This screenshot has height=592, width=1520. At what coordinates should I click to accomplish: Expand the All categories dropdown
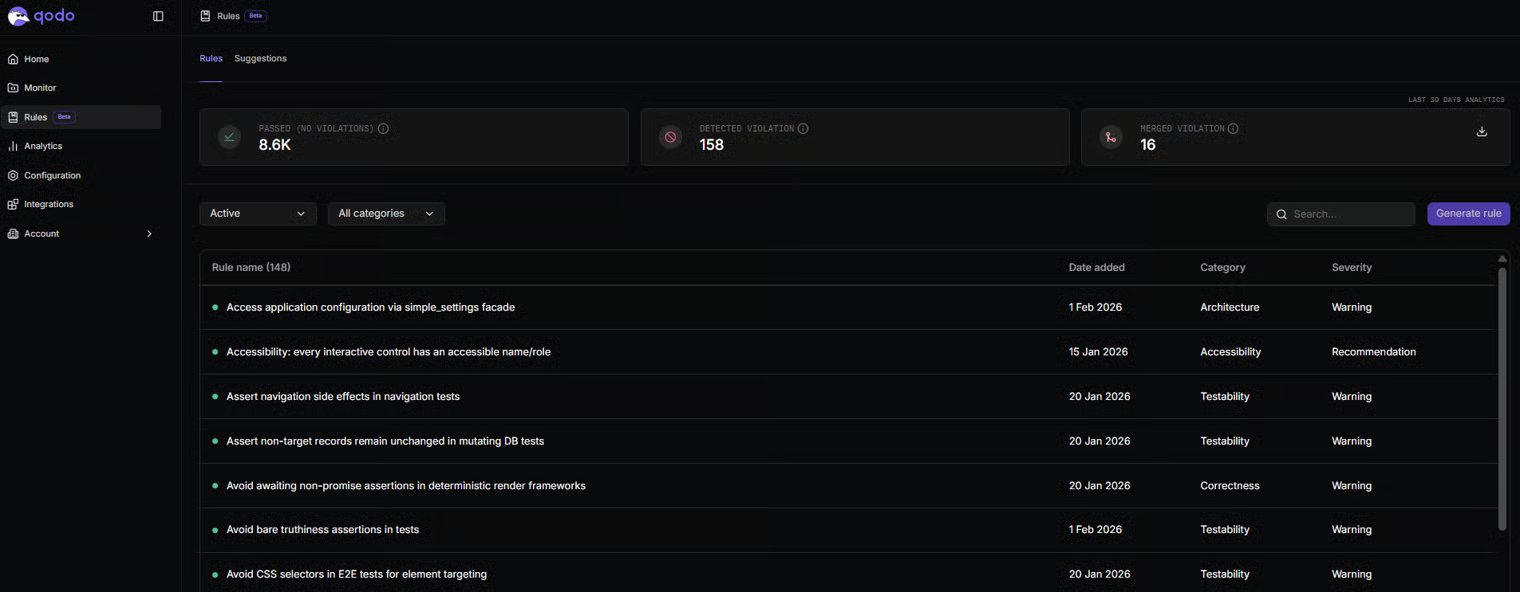point(386,213)
